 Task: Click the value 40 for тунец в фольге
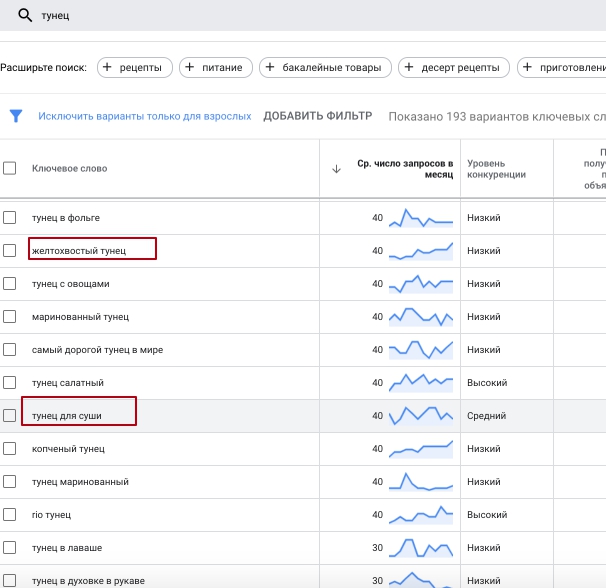pos(378,218)
